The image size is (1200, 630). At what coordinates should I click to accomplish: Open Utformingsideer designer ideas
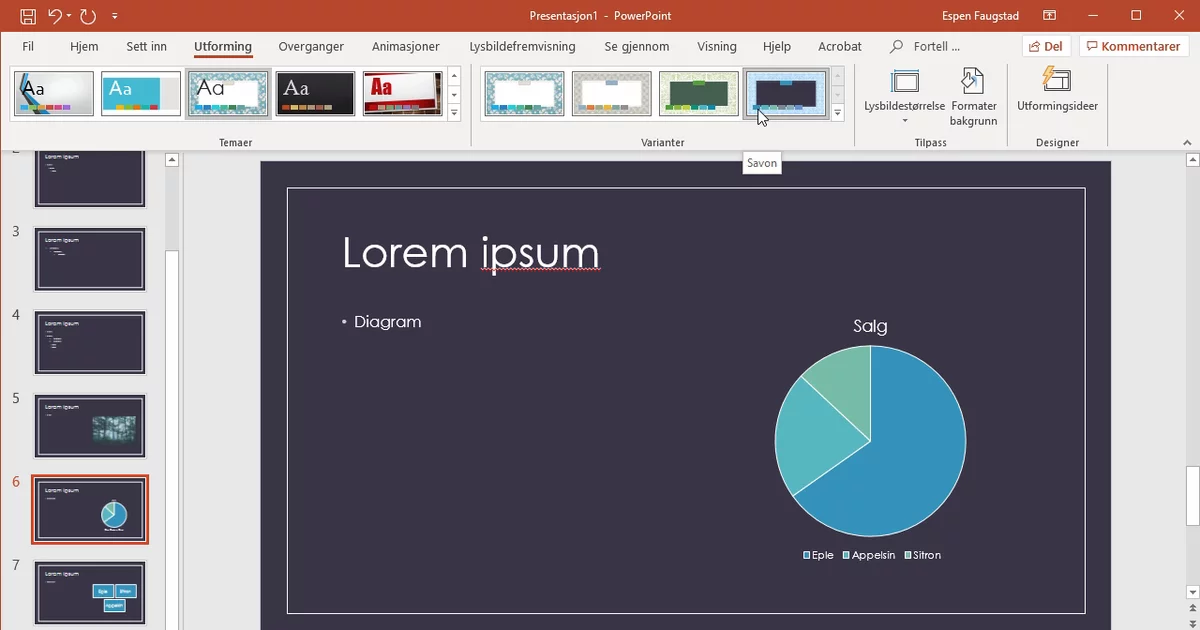point(1057,90)
